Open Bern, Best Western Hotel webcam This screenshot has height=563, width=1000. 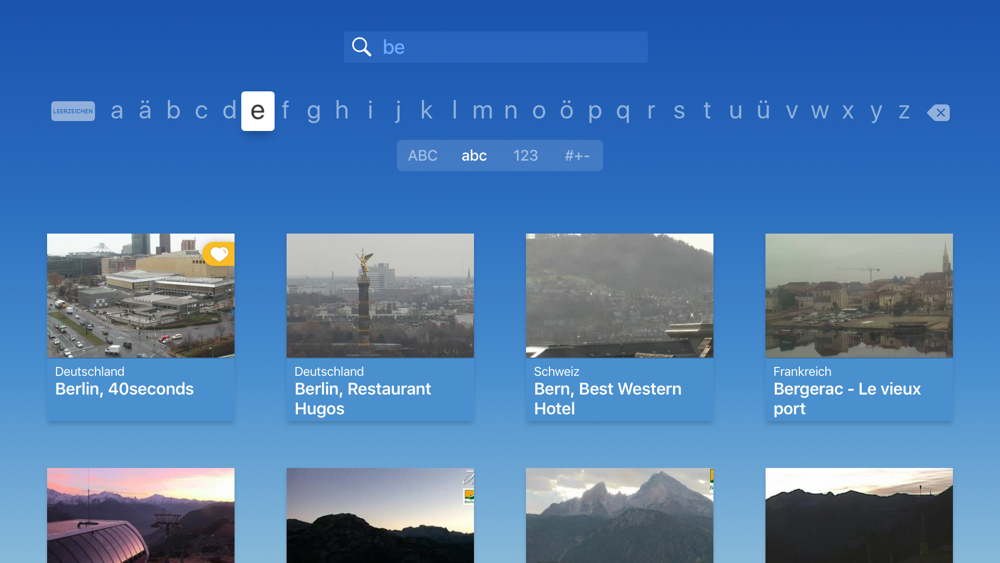619,327
